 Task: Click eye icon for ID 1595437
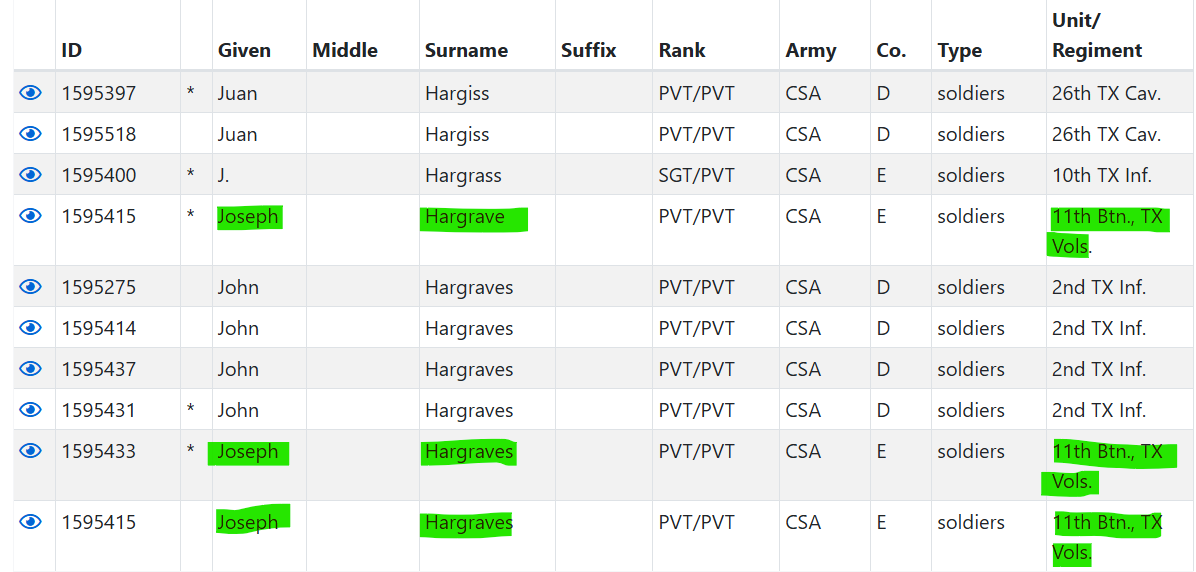point(31,369)
